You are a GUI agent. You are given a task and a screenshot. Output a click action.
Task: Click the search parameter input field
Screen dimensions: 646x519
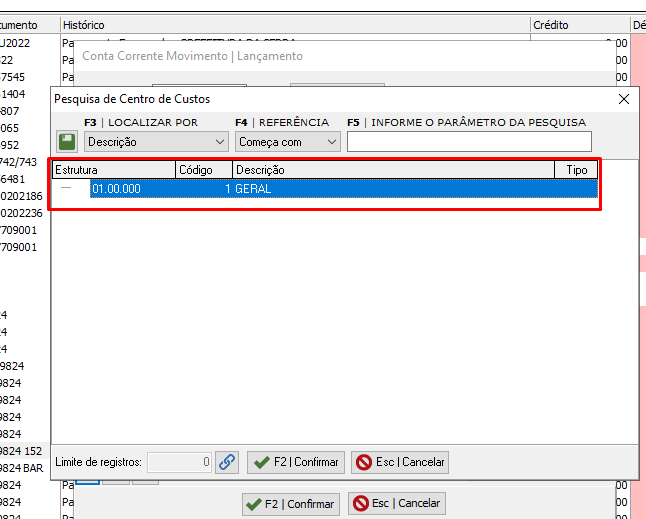469,142
